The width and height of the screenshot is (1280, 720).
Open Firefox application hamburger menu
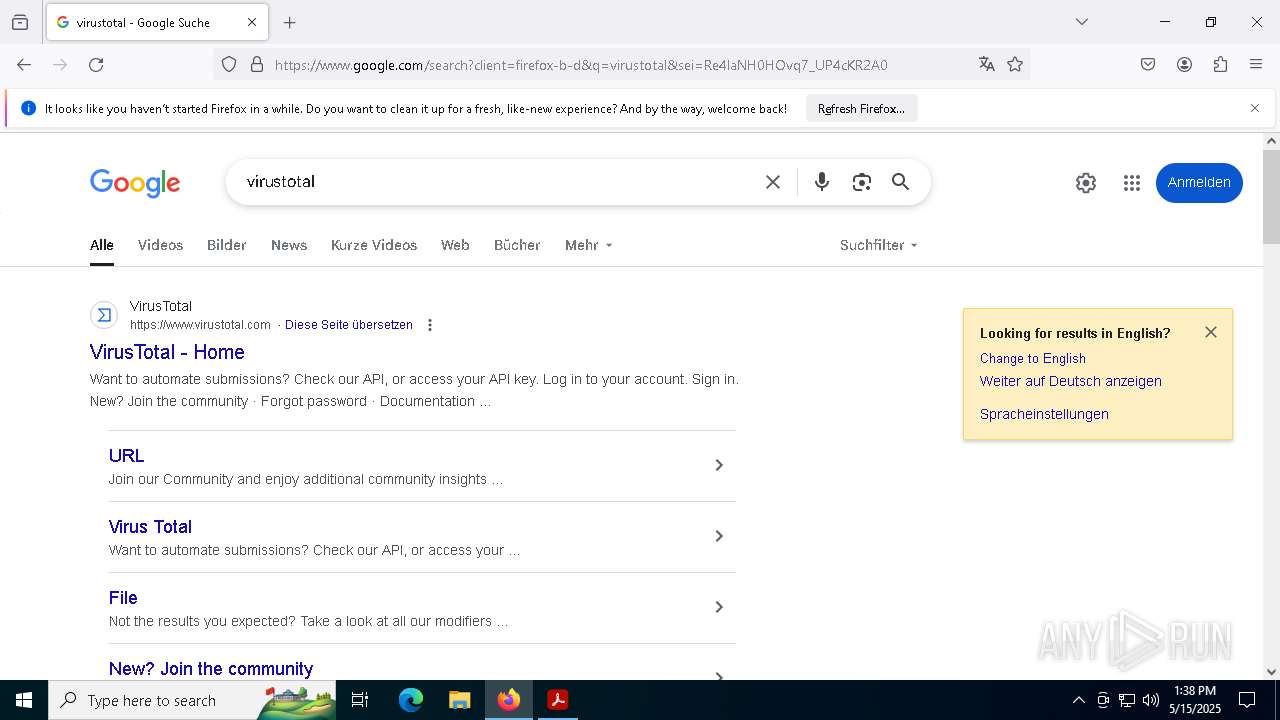pyautogui.click(x=1256, y=65)
